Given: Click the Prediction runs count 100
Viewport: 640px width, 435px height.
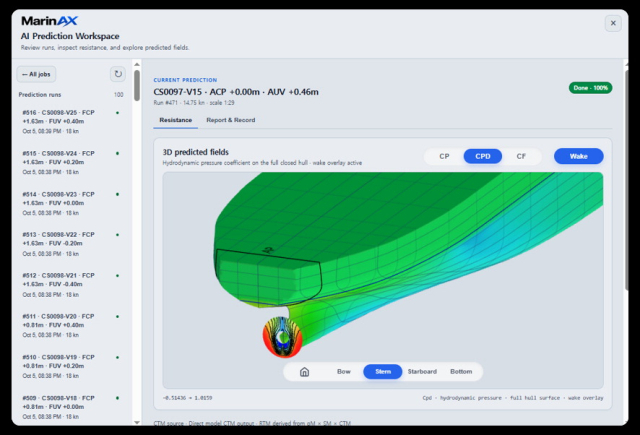Looking at the screenshot, I should coord(118,95).
